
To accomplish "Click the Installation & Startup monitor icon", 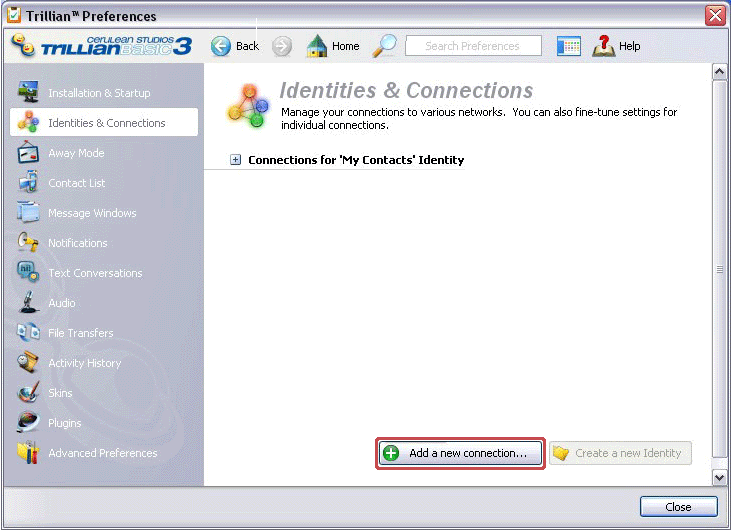I will [x=28, y=92].
